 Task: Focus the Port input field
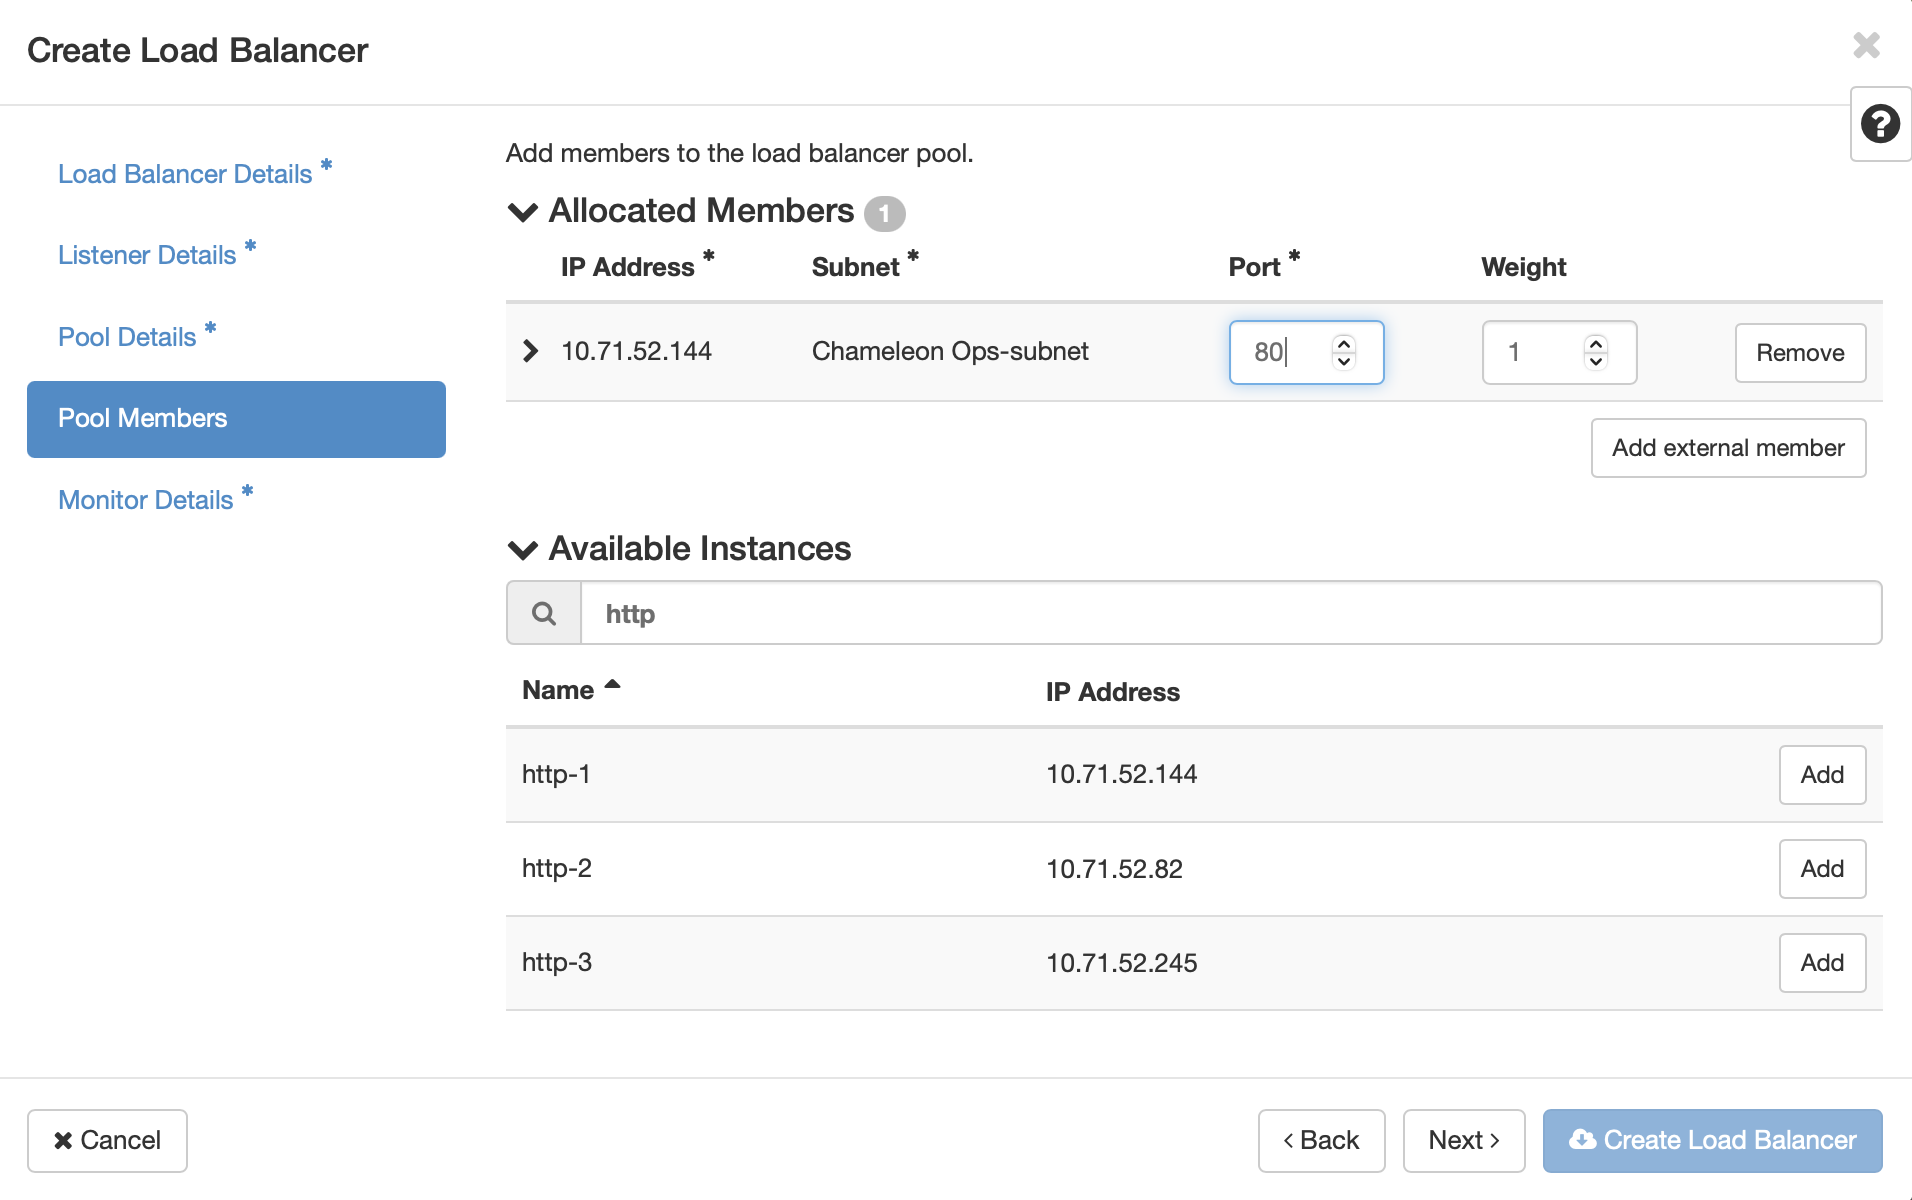tap(1306, 352)
